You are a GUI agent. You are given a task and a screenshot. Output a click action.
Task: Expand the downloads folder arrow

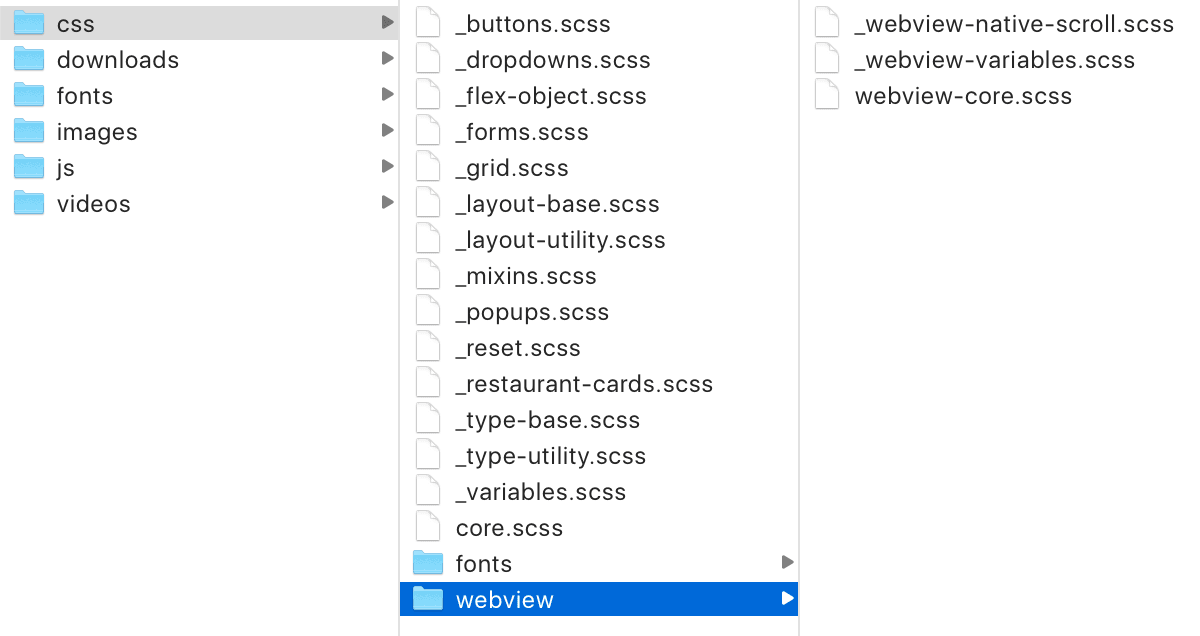(387, 59)
